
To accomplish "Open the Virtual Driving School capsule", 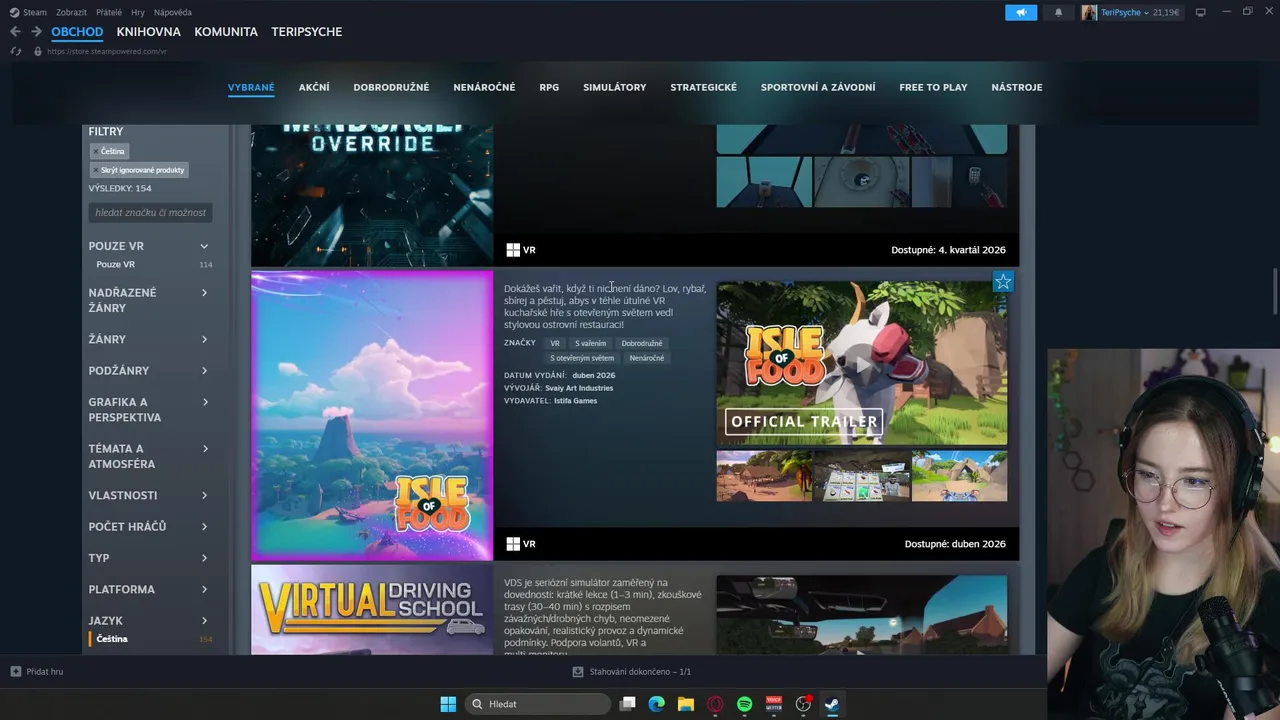I will click(372, 610).
